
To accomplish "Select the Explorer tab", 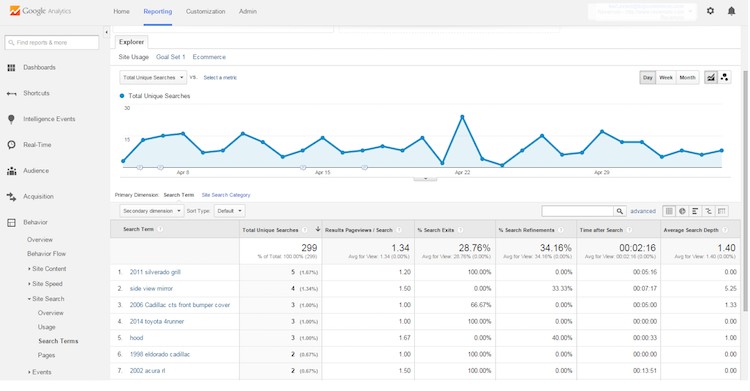I will pos(132,42).
